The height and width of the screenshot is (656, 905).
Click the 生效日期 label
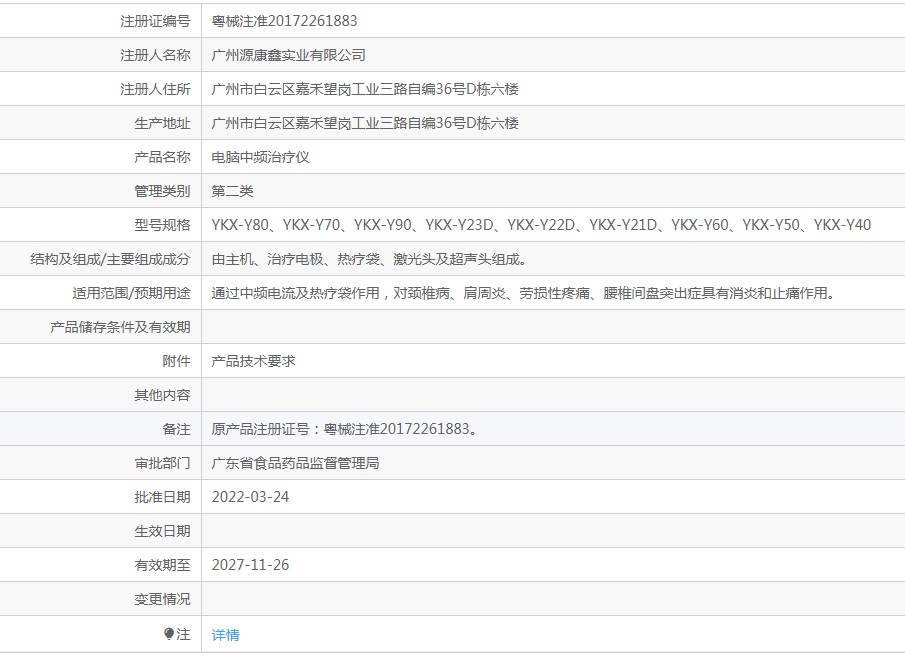click(162, 531)
